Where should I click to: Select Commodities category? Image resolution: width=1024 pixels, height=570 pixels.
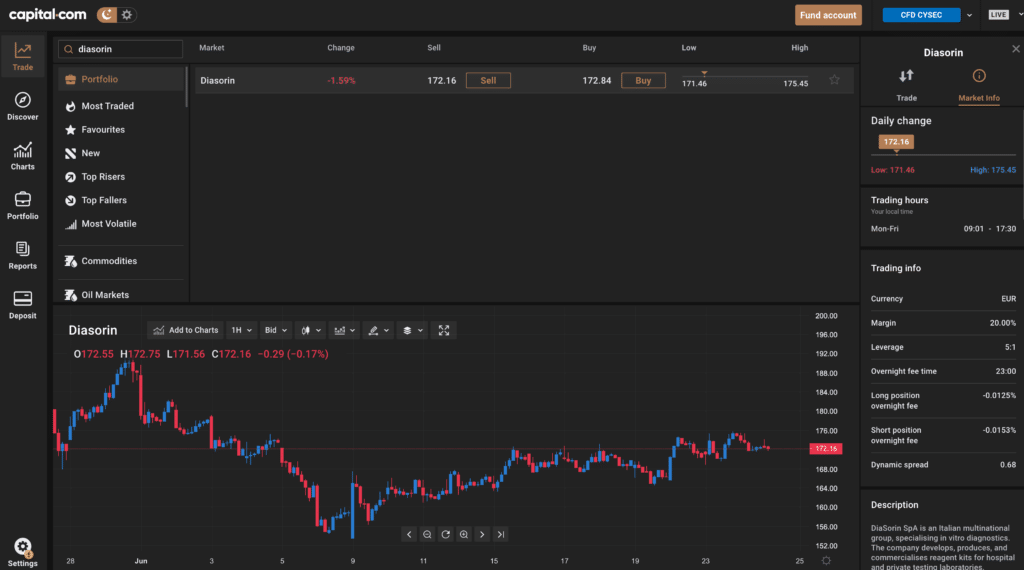(x=108, y=261)
